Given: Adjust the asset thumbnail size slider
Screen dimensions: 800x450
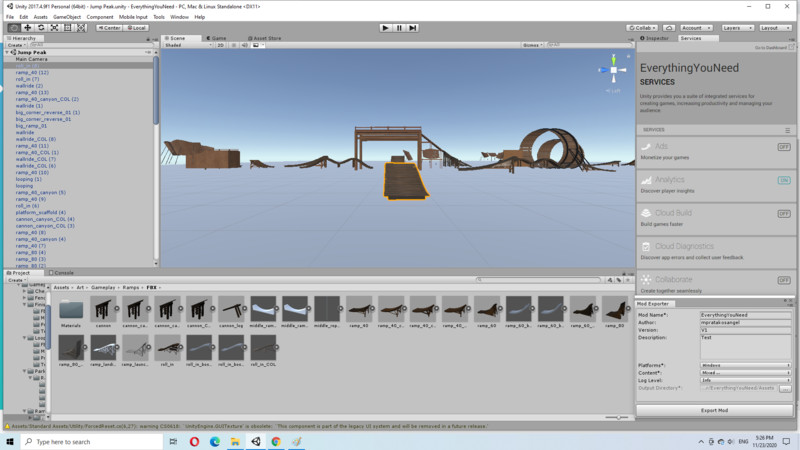Looking at the screenshot, I should pyautogui.click(x=618, y=417).
